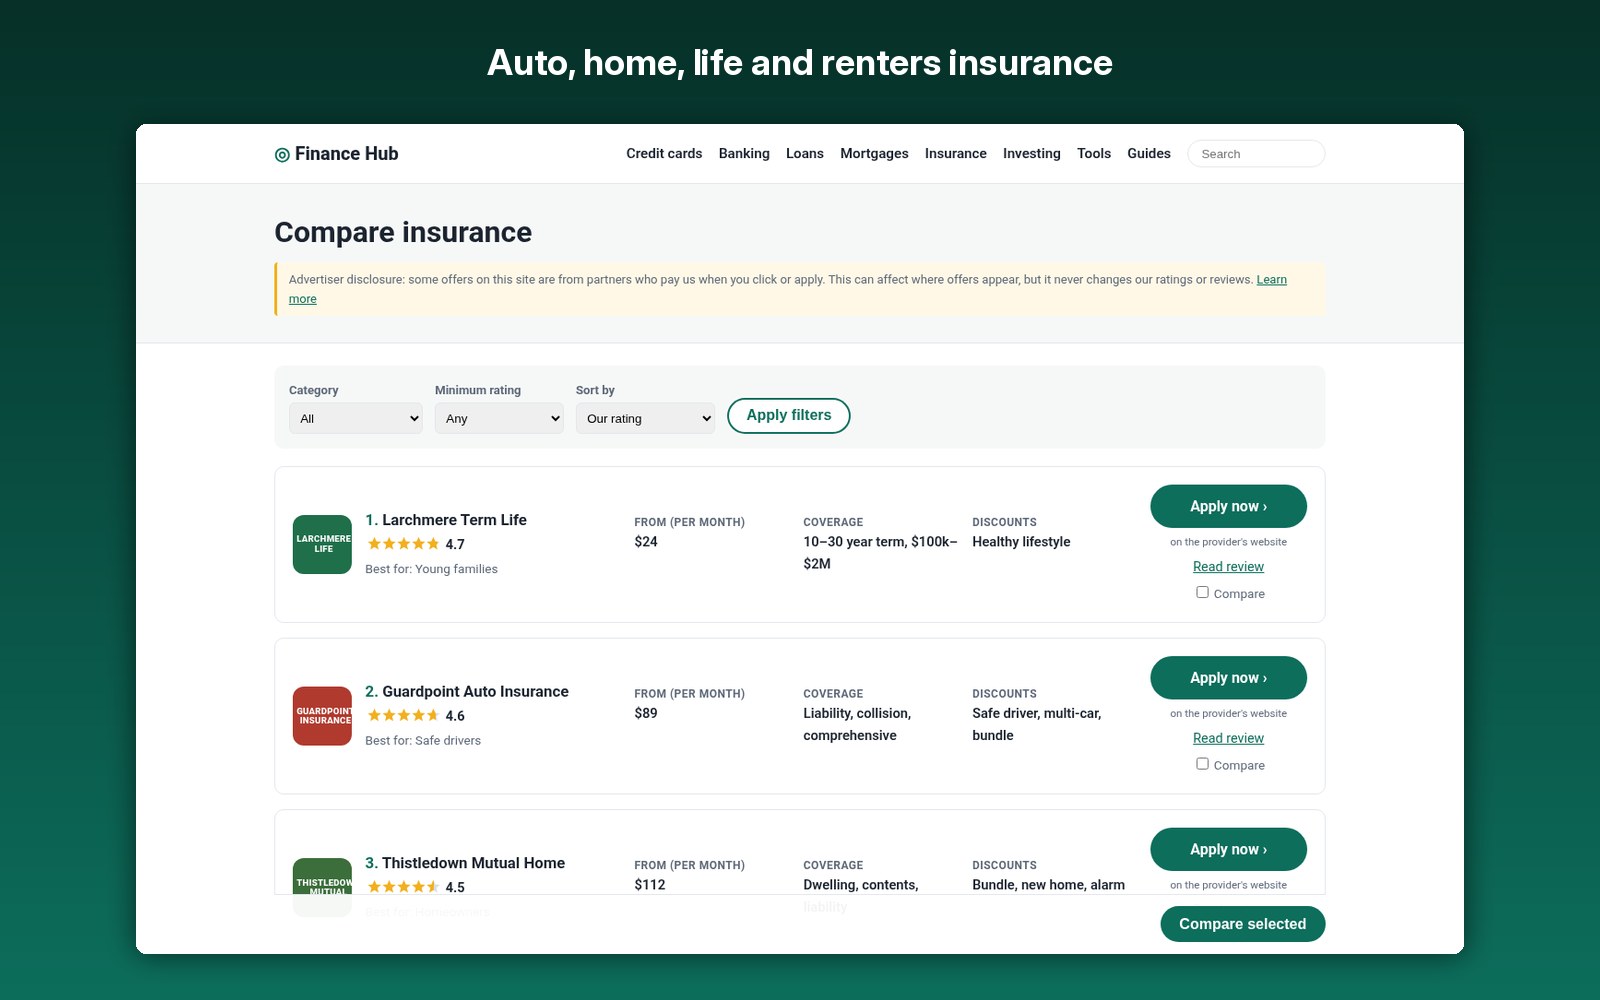Click the Apply filters button

[x=789, y=416]
